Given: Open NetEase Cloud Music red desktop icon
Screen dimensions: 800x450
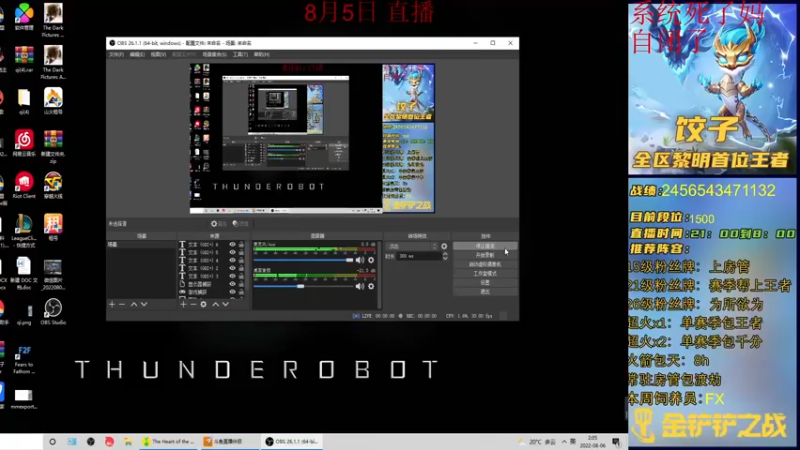Looking at the screenshot, I should pos(24,143).
